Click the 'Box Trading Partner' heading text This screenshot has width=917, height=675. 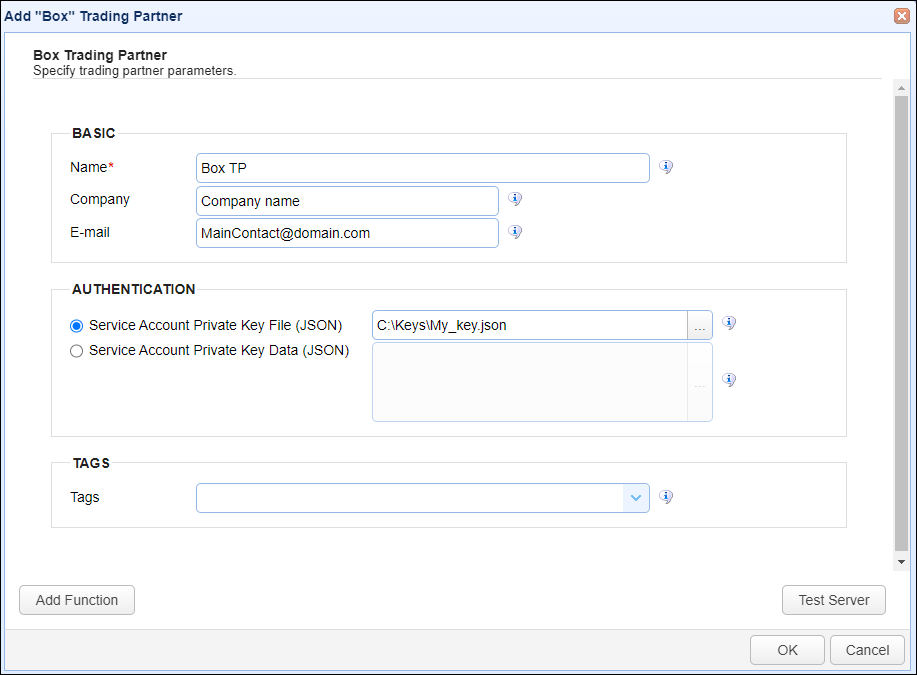100,55
